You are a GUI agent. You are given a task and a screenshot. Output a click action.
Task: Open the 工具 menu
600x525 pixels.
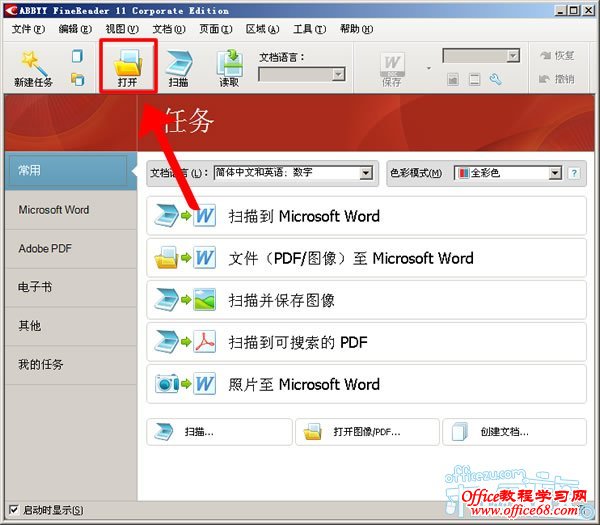pos(310,29)
